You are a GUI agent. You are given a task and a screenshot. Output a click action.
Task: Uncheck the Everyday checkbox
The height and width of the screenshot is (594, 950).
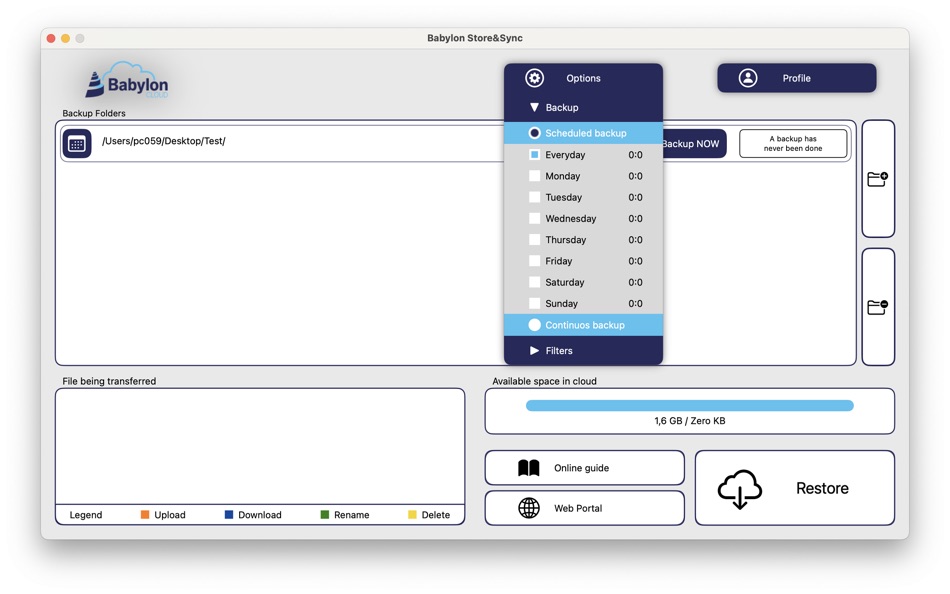point(534,155)
